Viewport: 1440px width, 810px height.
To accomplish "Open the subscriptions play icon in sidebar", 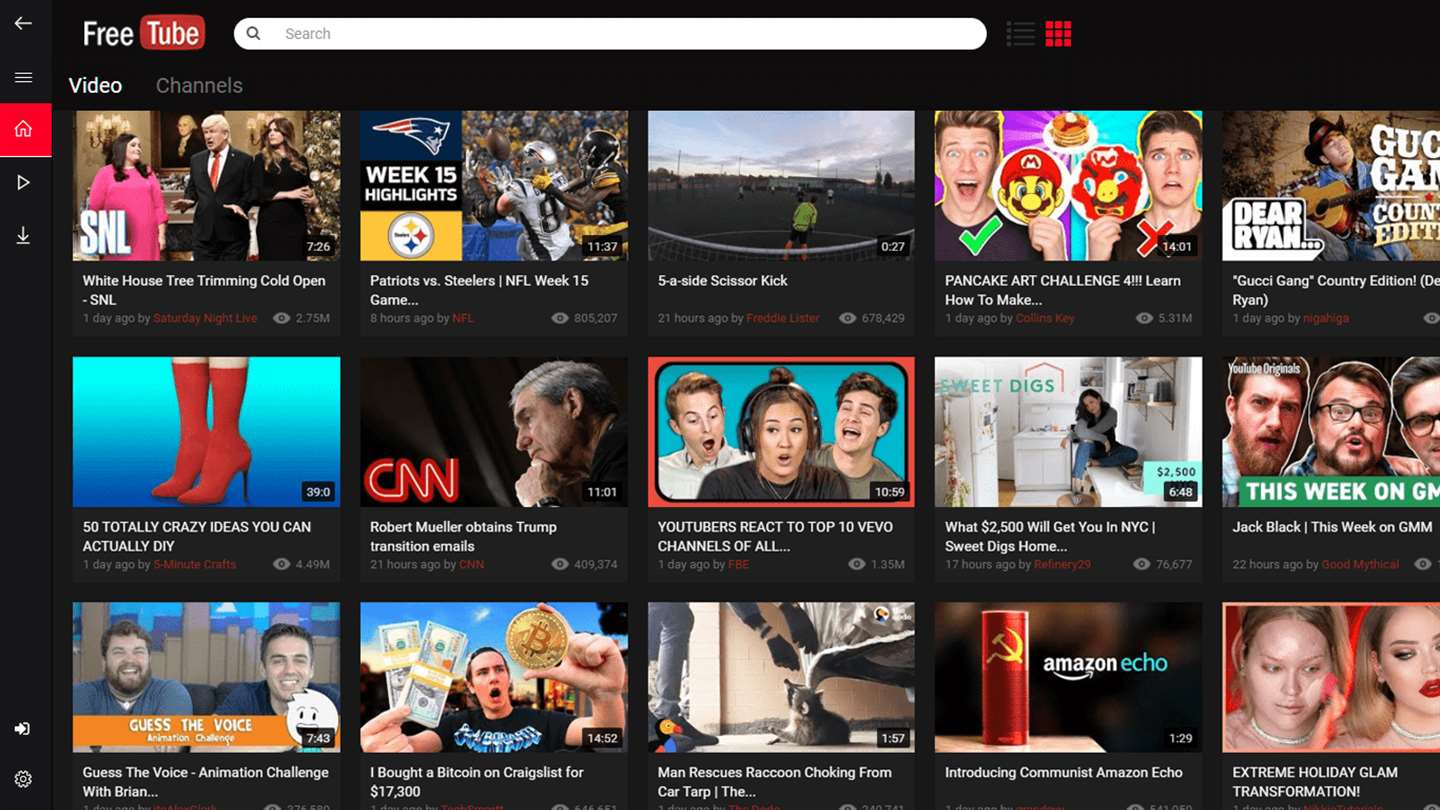I will [23, 182].
